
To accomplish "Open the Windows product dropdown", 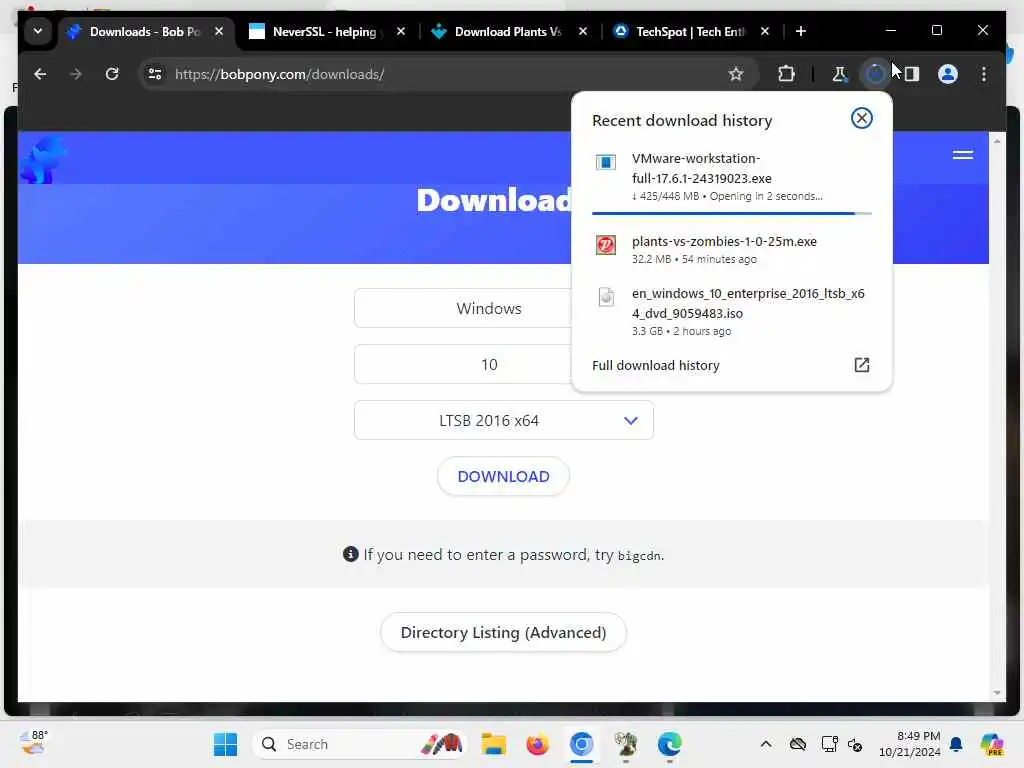I will [x=463, y=308].
